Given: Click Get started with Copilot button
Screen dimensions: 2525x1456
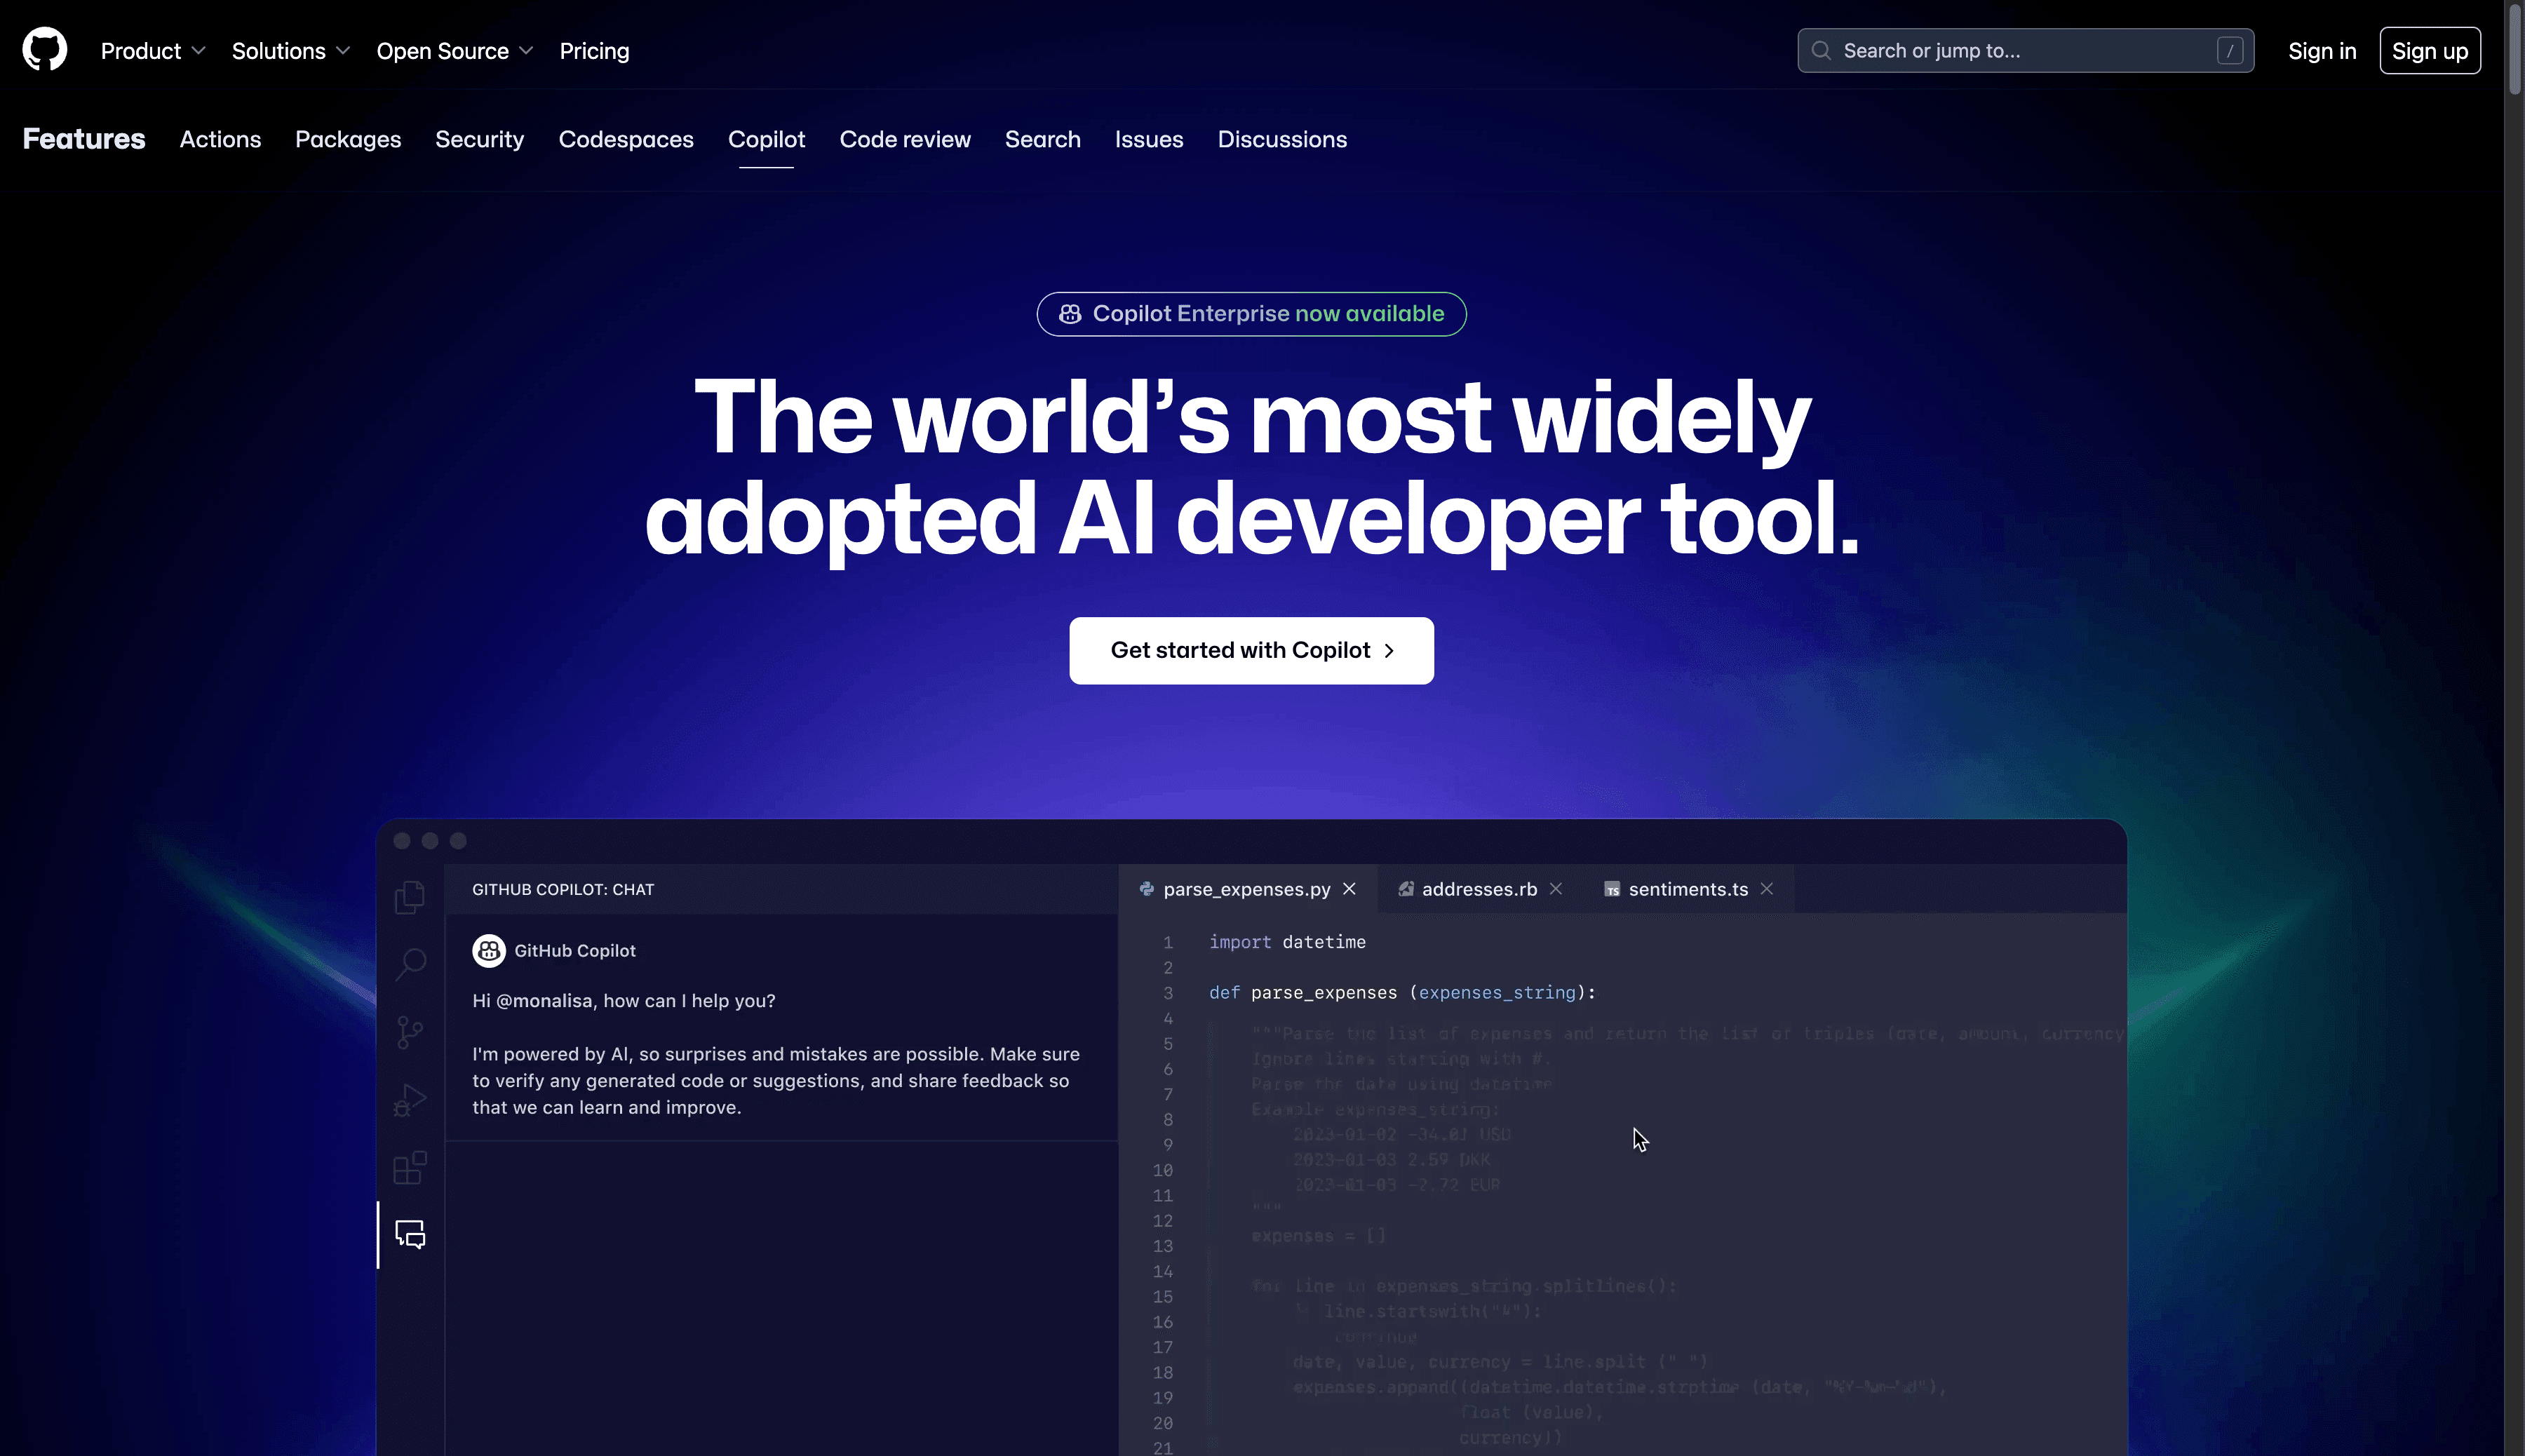Looking at the screenshot, I should [1251, 651].
